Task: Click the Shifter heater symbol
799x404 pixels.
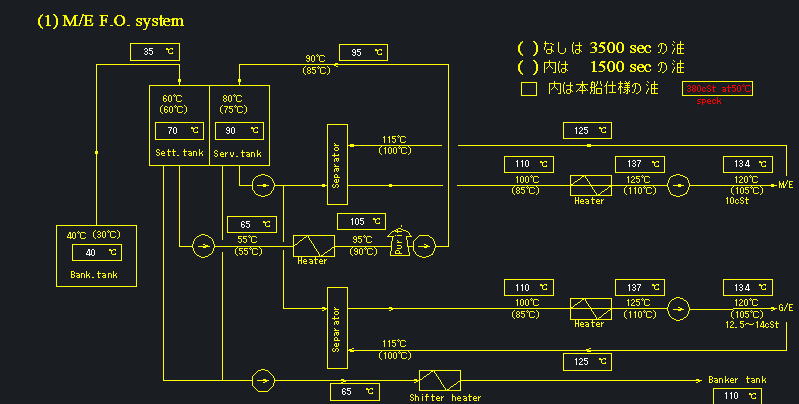Action: pyautogui.click(x=439, y=381)
